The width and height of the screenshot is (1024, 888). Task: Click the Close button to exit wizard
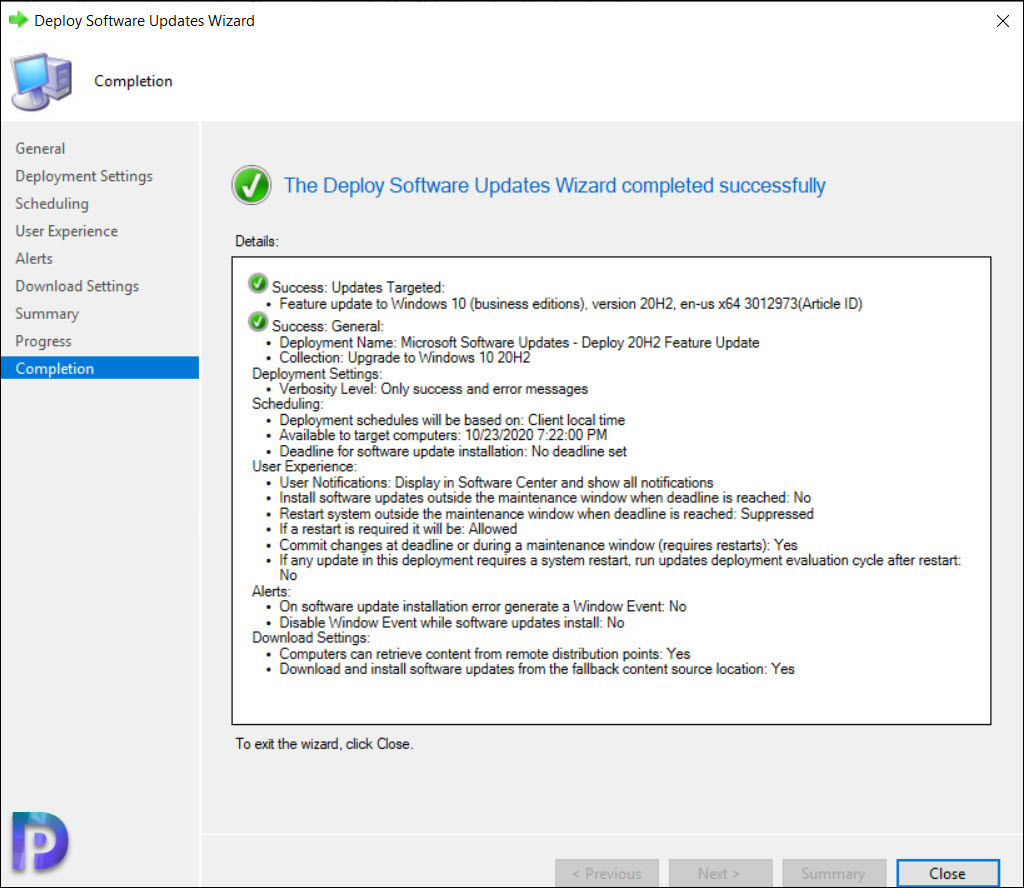pos(948,873)
